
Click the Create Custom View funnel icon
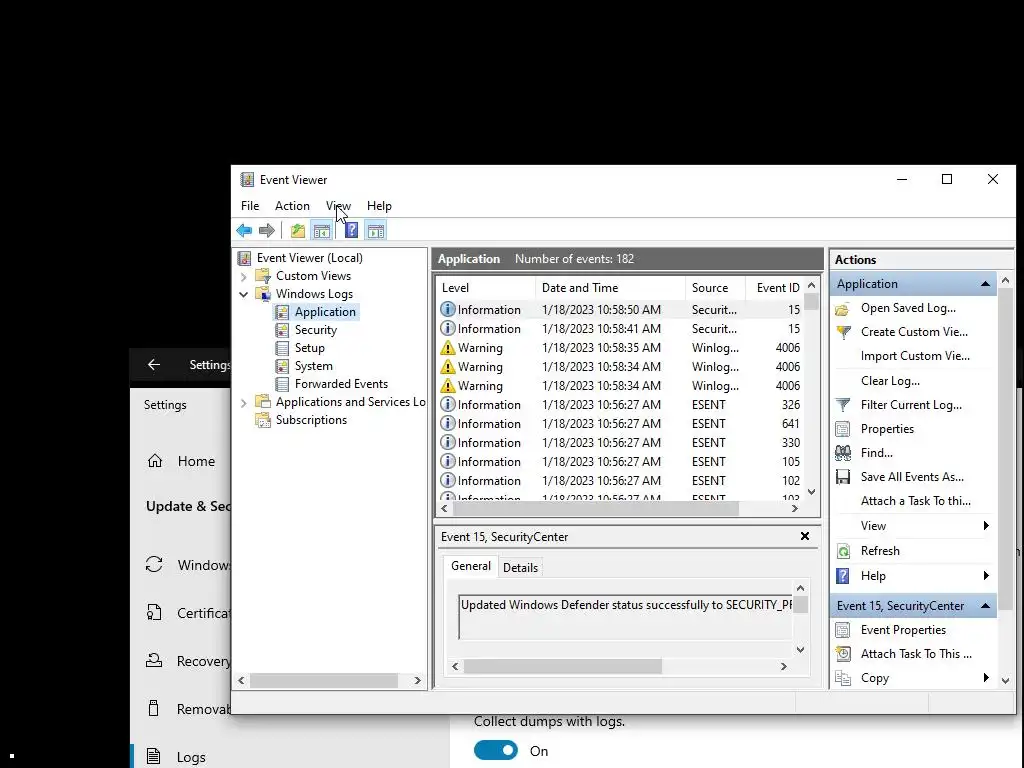[843, 332]
